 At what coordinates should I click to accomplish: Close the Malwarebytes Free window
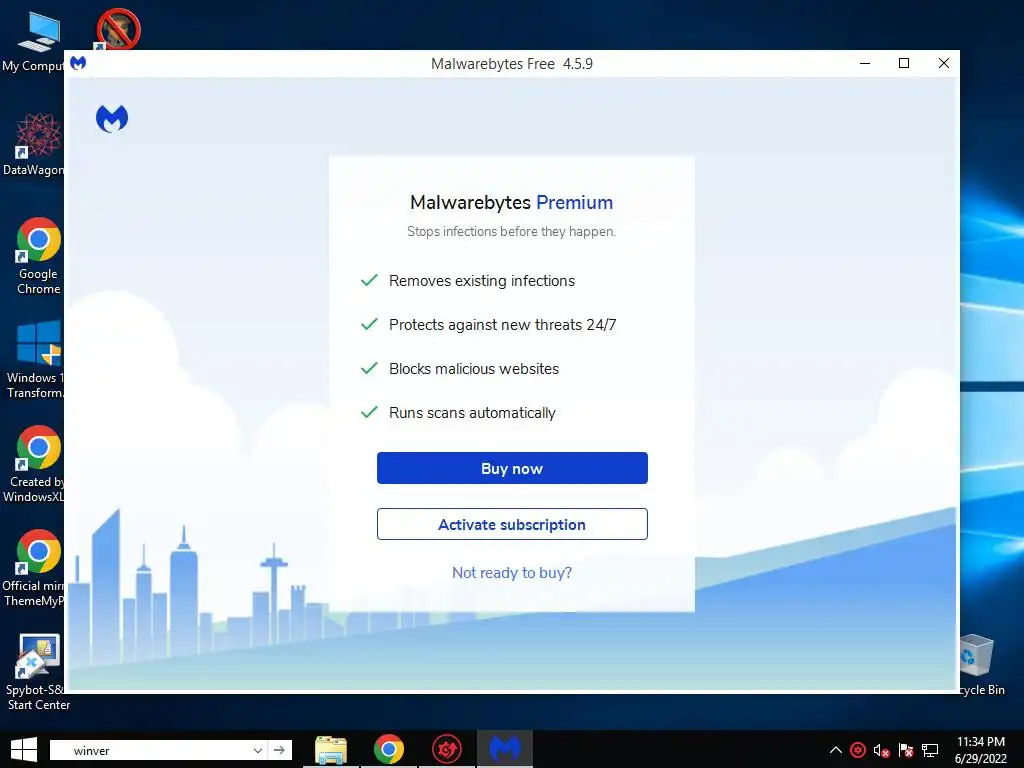pyautogui.click(x=943, y=63)
